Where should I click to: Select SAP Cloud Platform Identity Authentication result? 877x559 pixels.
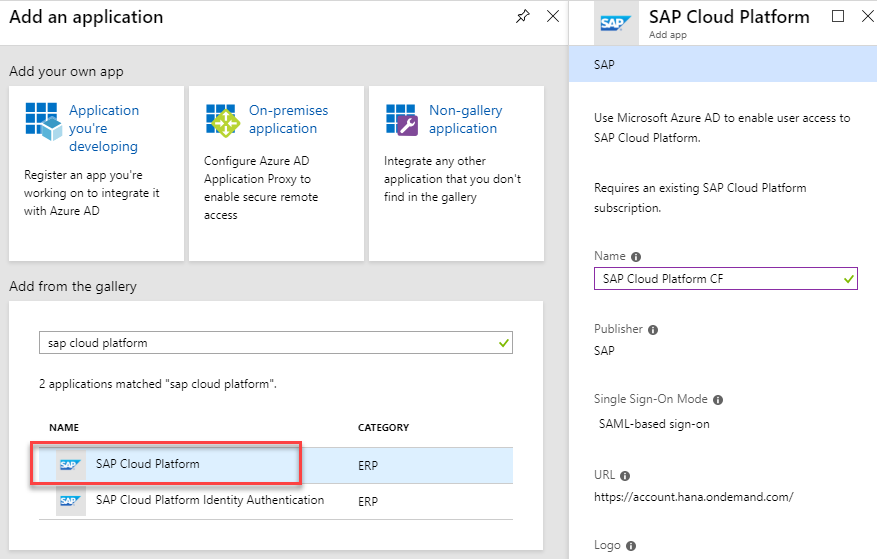210,500
